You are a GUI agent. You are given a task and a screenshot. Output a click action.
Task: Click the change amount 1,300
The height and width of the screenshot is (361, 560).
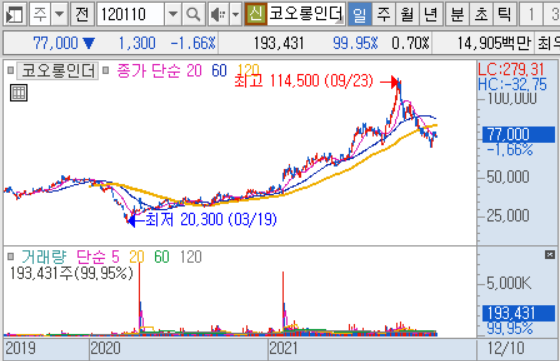pos(137,43)
